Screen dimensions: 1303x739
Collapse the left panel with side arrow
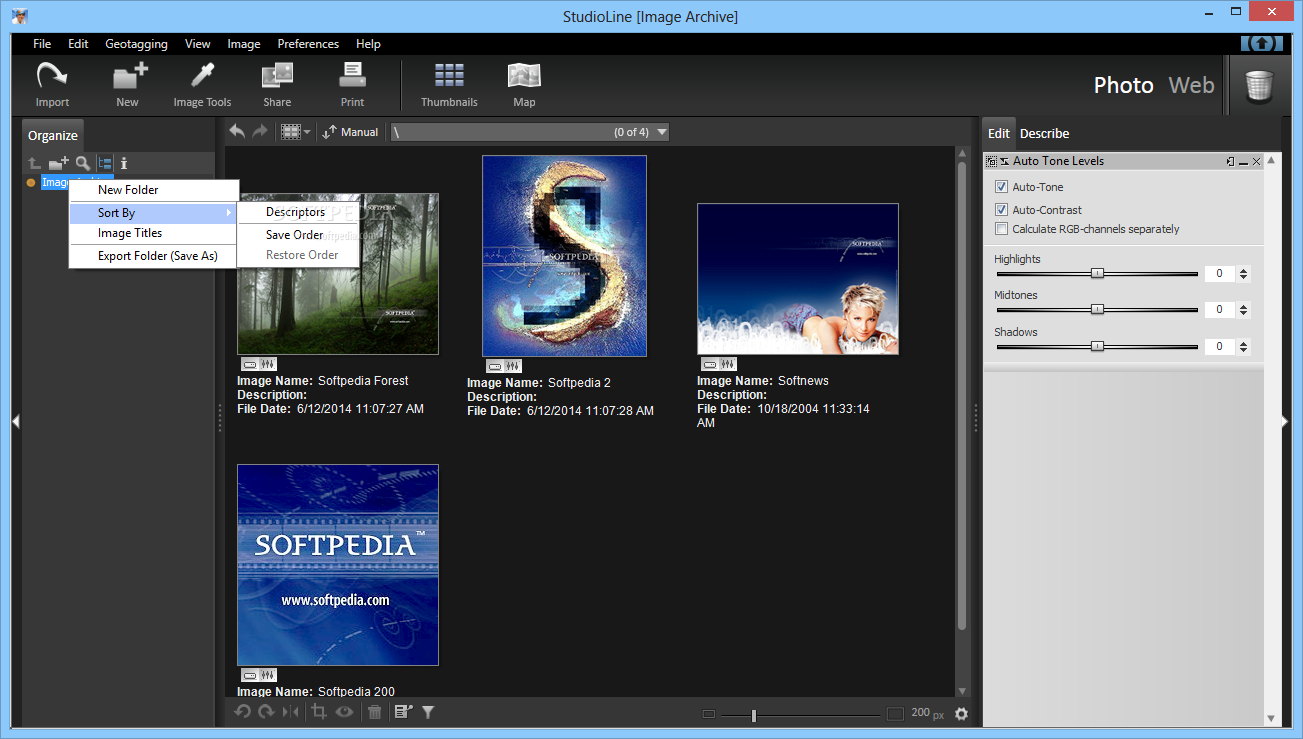point(15,422)
